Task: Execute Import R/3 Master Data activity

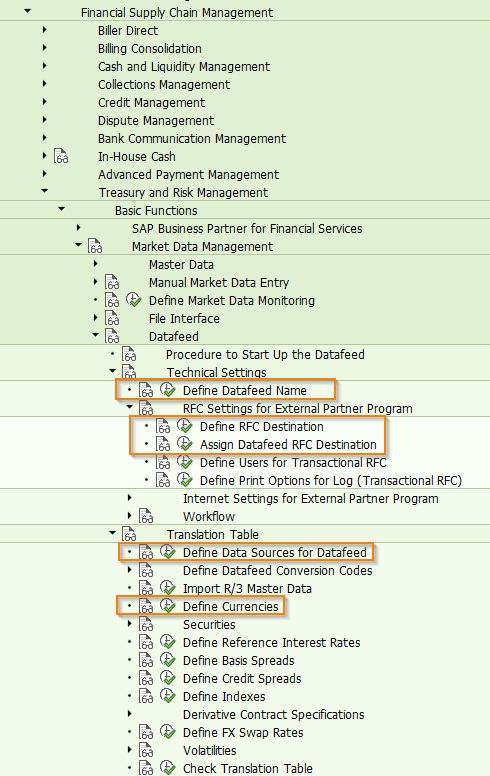Action: coord(168,588)
